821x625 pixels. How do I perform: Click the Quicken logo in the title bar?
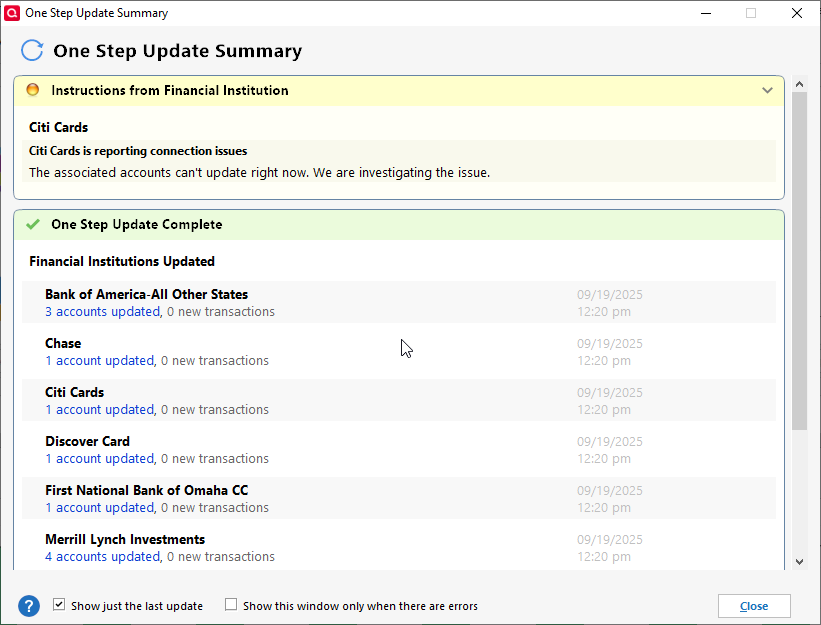tap(12, 13)
